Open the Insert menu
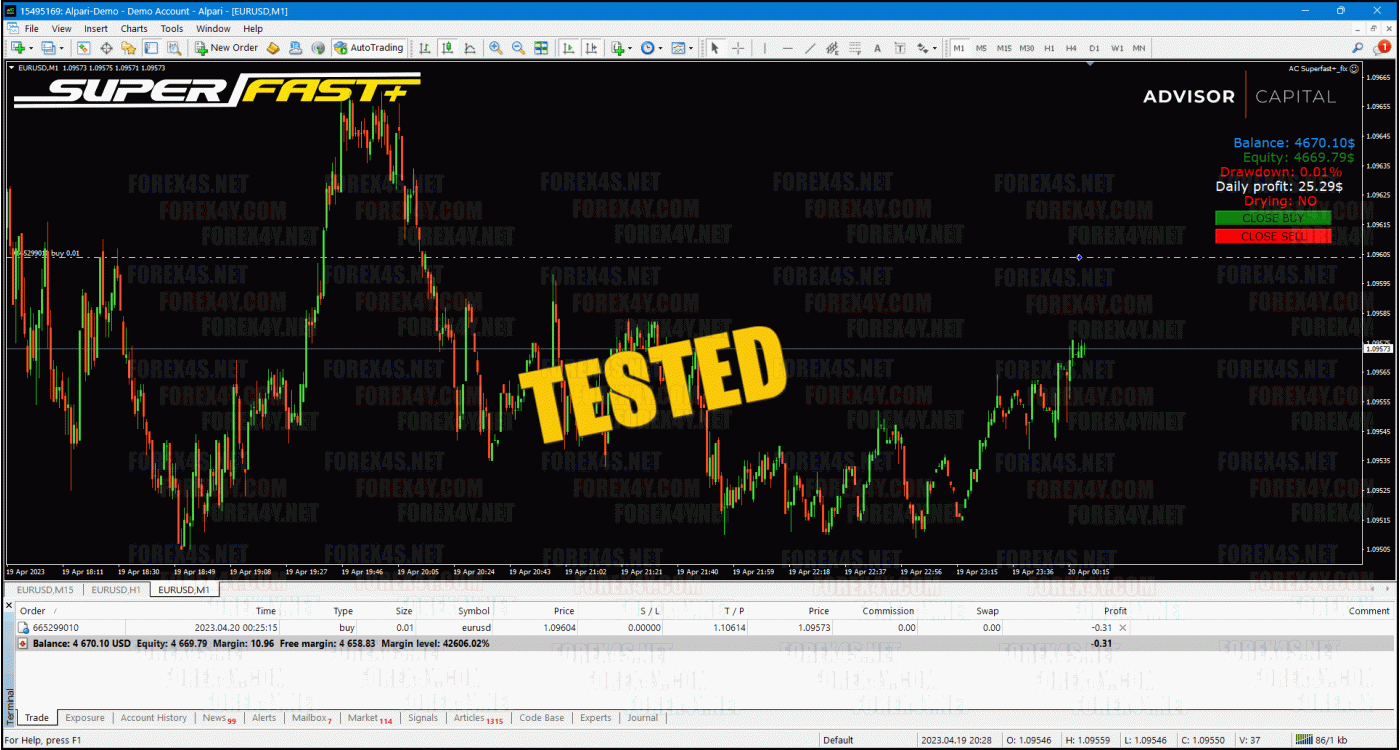The image size is (1400, 750). point(96,29)
